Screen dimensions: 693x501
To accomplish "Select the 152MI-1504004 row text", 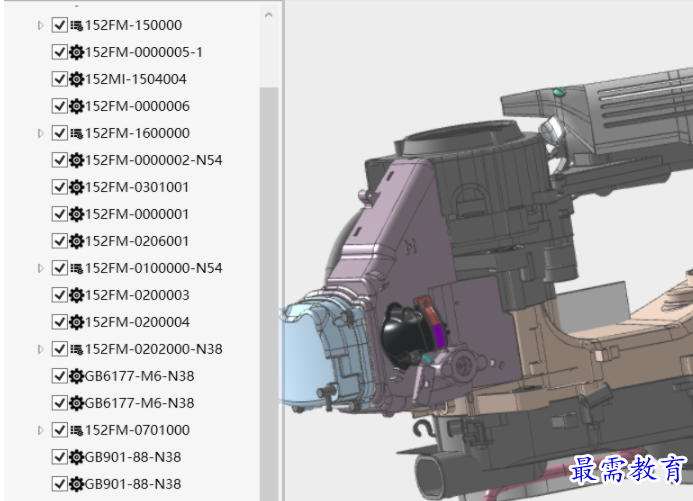I will tap(136, 80).
